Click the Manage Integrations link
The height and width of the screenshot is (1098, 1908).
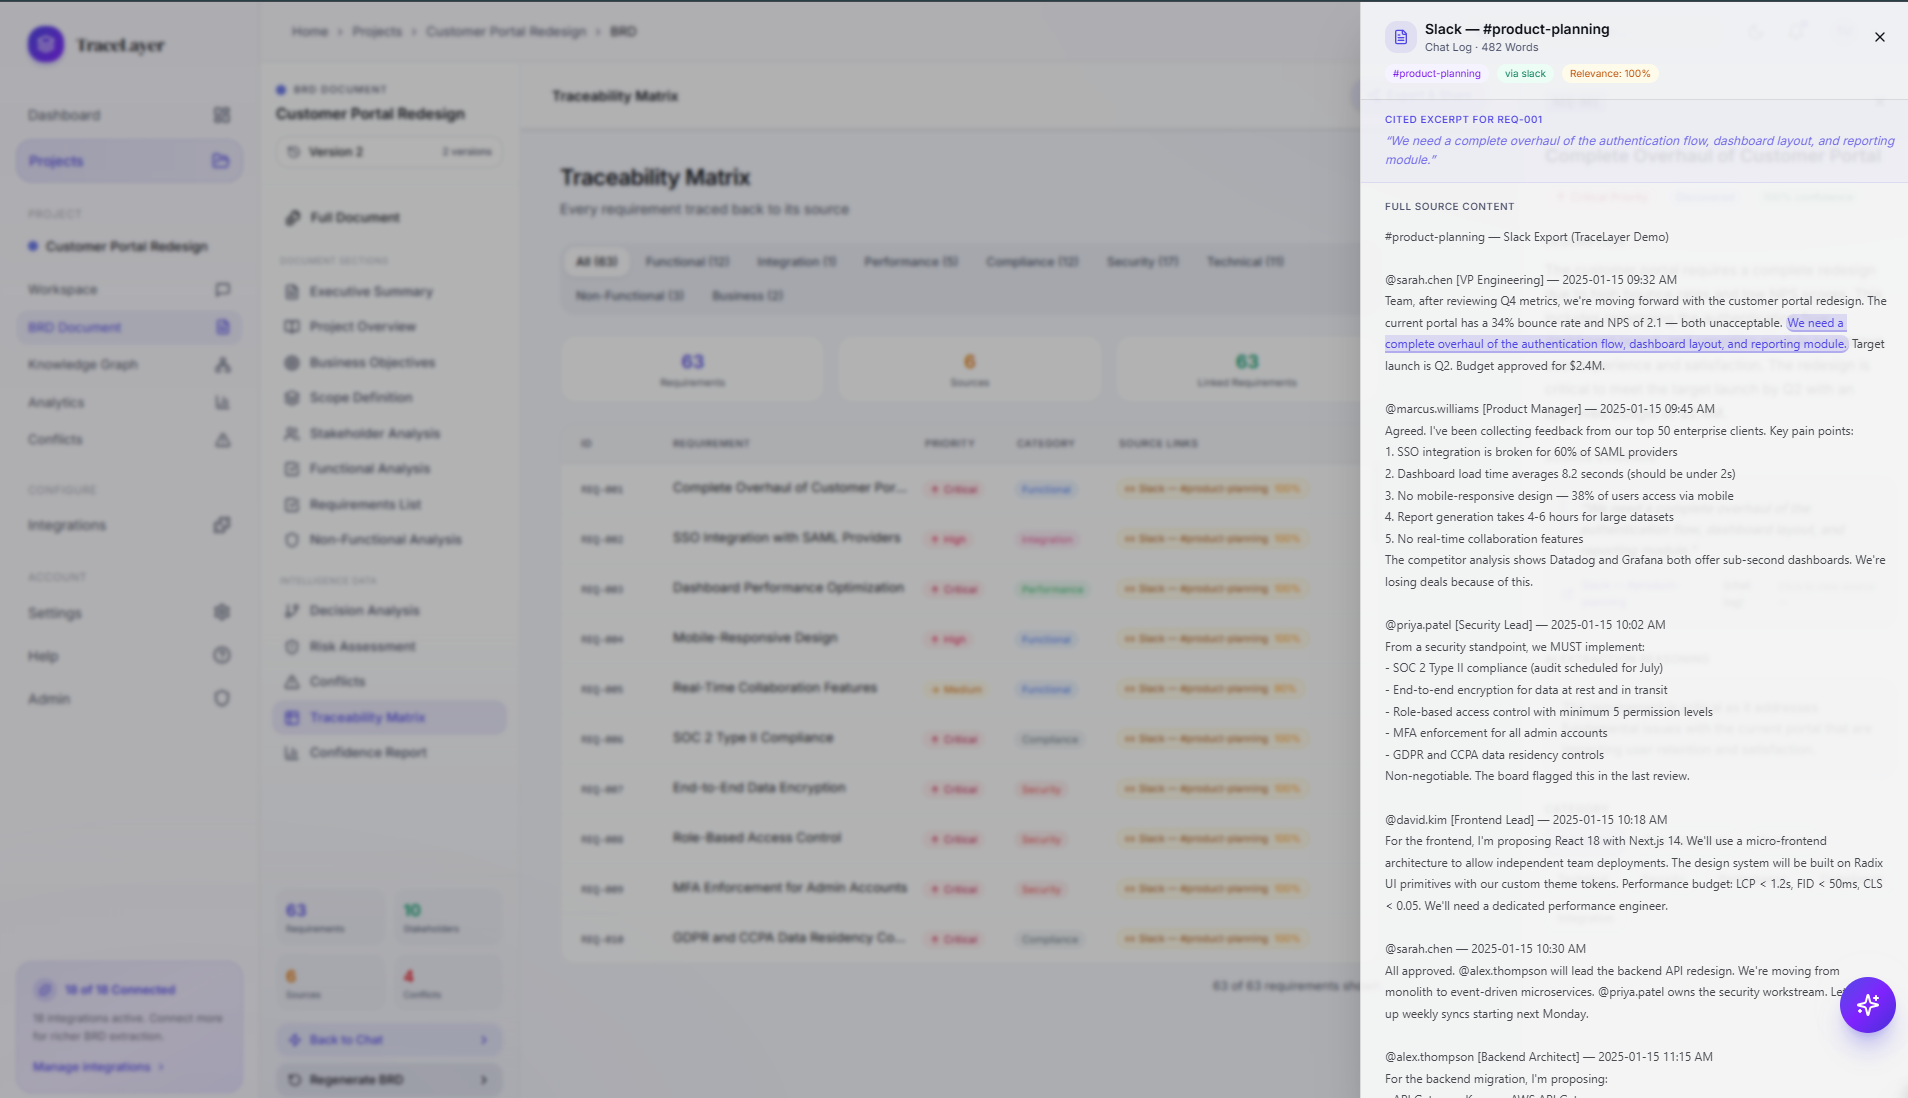tap(97, 1067)
